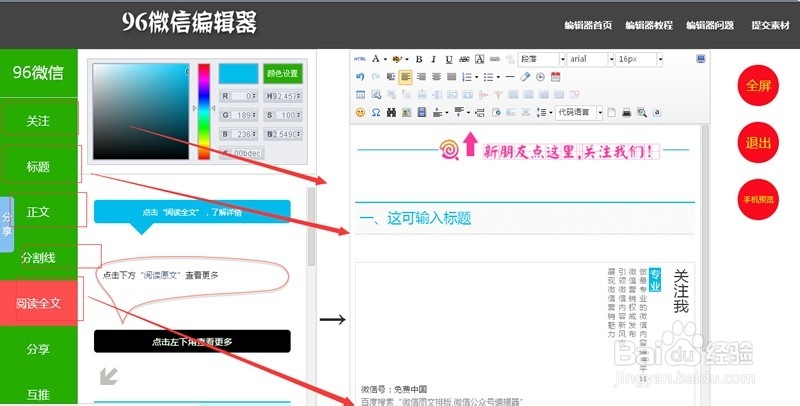Insert an image via picture icon
Image resolution: width=800 pixels, height=406 pixels.
pos(407,112)
